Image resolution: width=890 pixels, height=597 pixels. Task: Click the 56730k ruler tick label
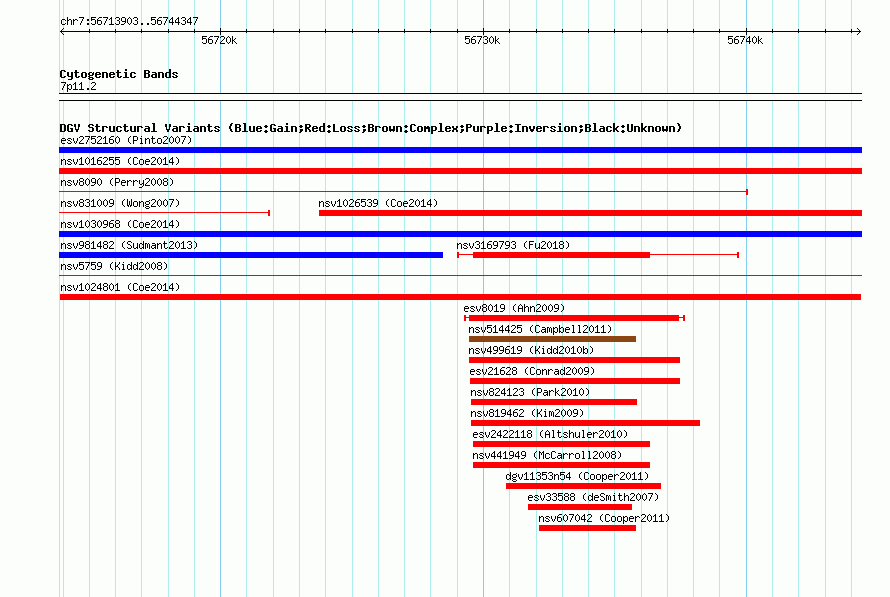click(x=482, y=40)
